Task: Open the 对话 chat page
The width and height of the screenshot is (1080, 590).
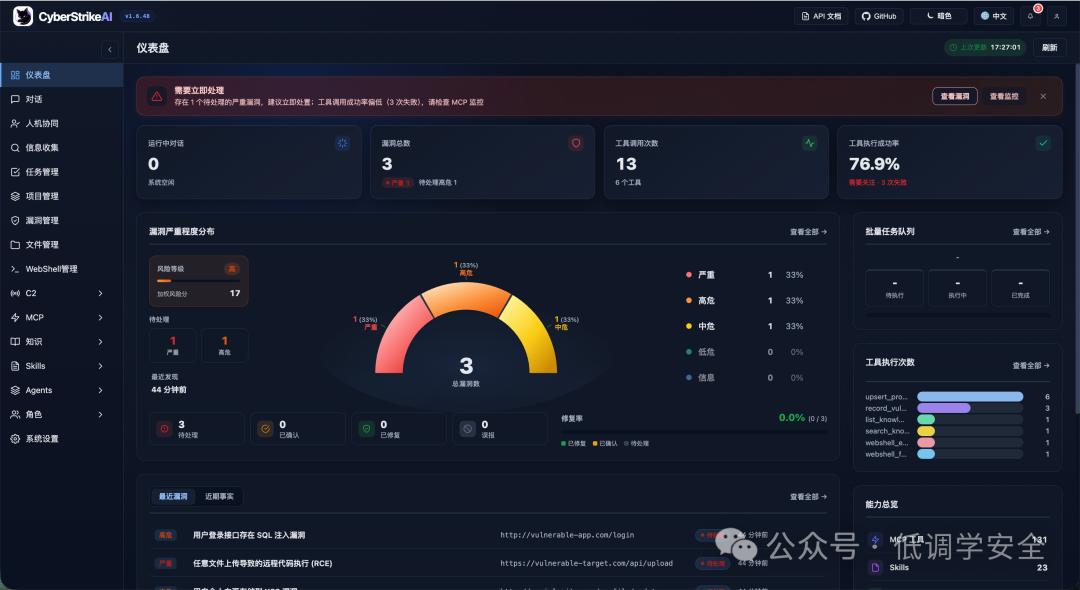Action: coord(61,99)
